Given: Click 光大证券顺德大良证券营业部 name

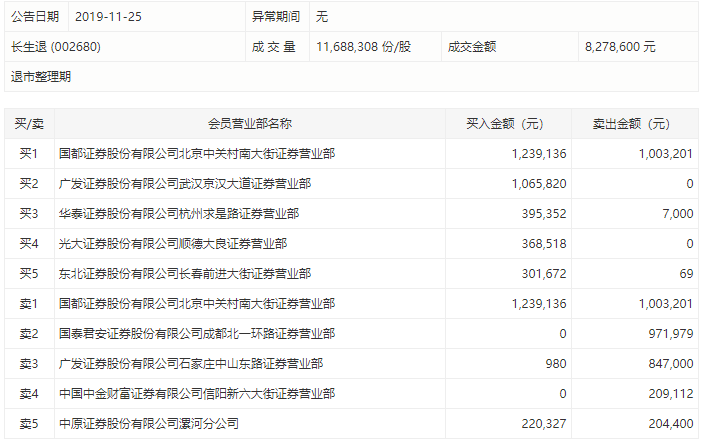Looking at the screenshot, I should pos(173,244).
